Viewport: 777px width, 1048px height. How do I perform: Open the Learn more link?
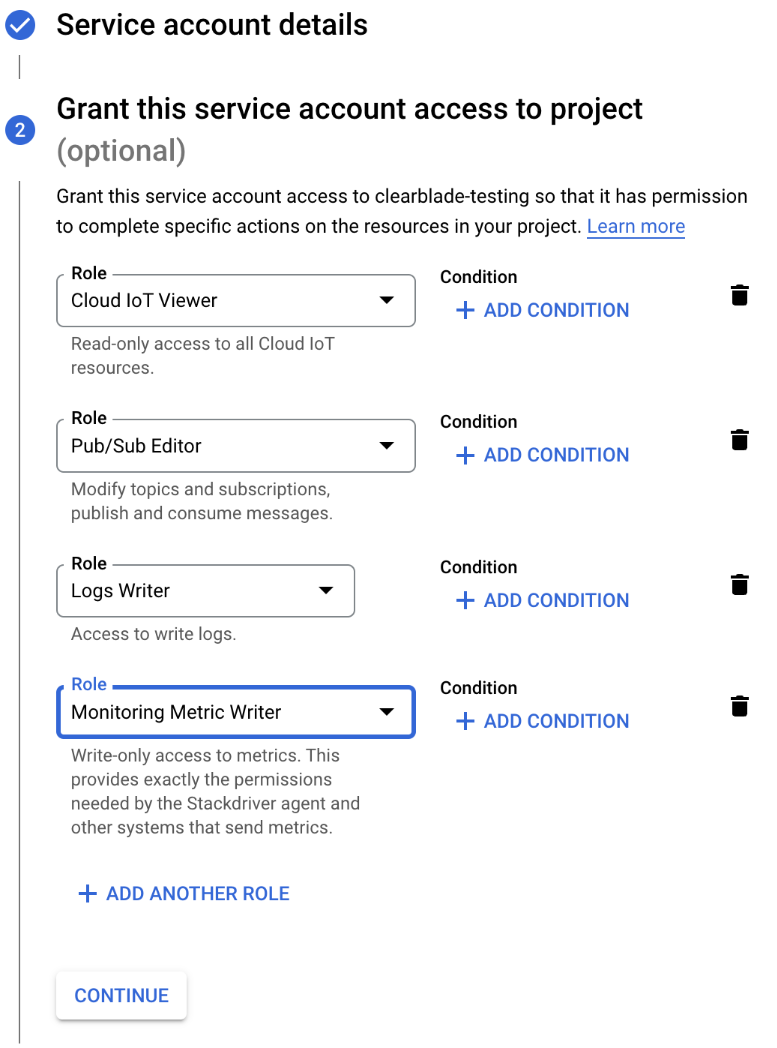pyautogui.click(x=636, y=226)
